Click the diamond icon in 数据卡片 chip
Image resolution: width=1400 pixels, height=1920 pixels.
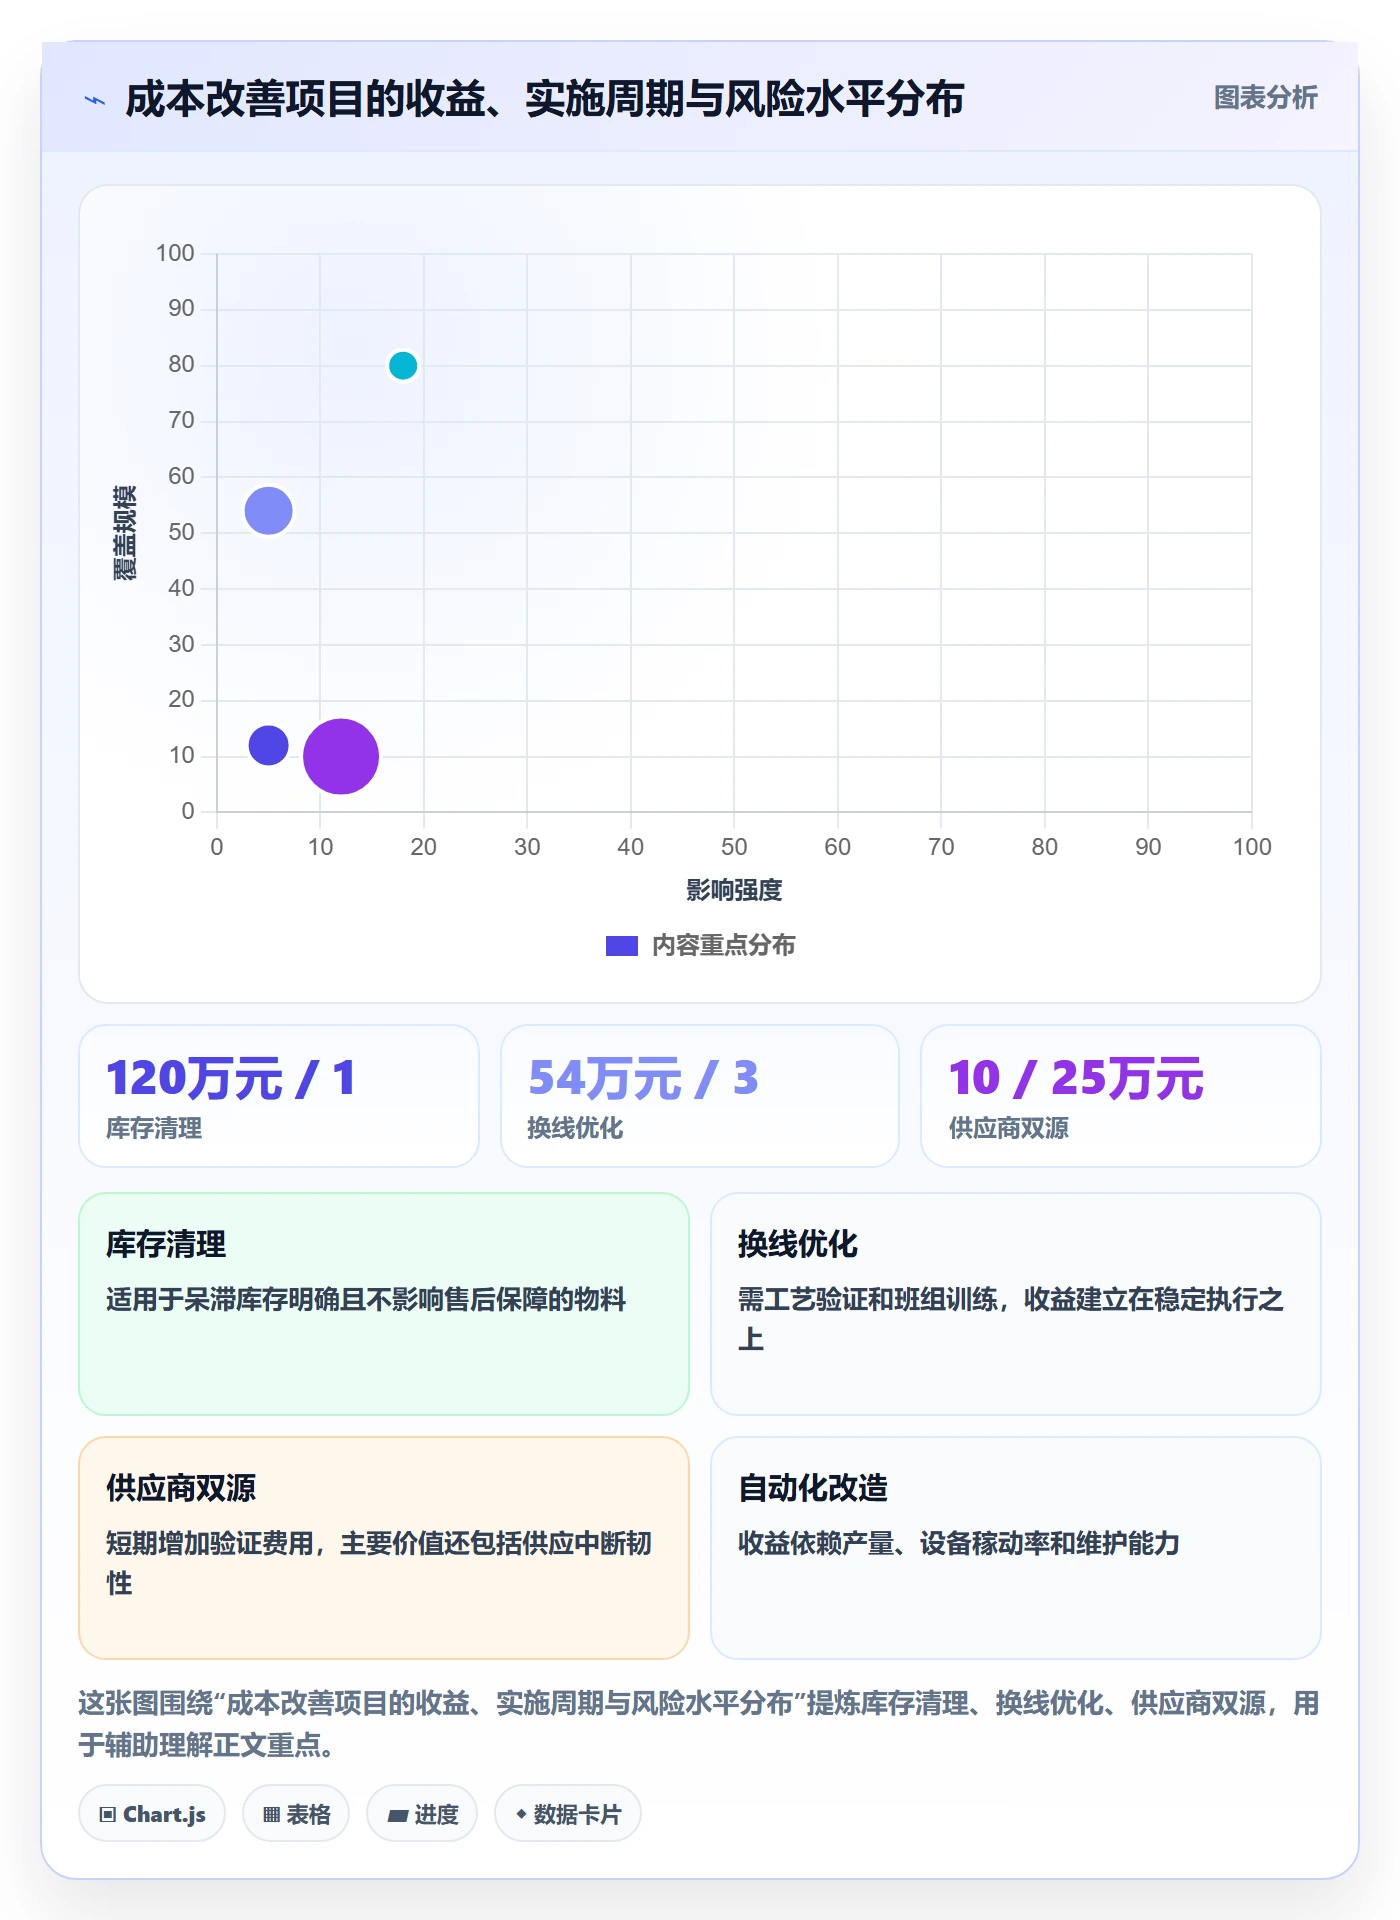(x=521, y=1813)
